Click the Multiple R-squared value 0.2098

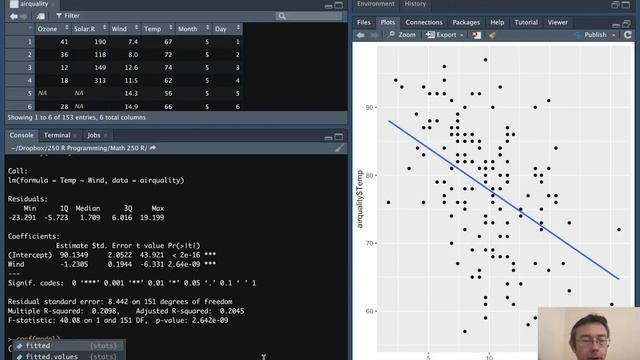point(105,311)
